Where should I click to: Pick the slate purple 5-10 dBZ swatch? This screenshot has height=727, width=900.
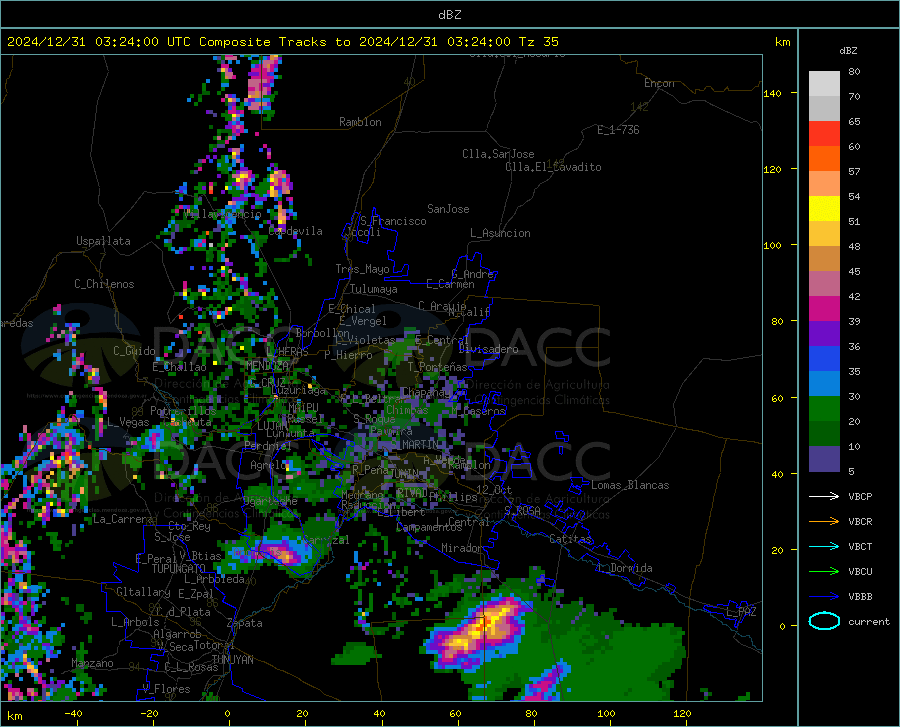pos(824,458)
